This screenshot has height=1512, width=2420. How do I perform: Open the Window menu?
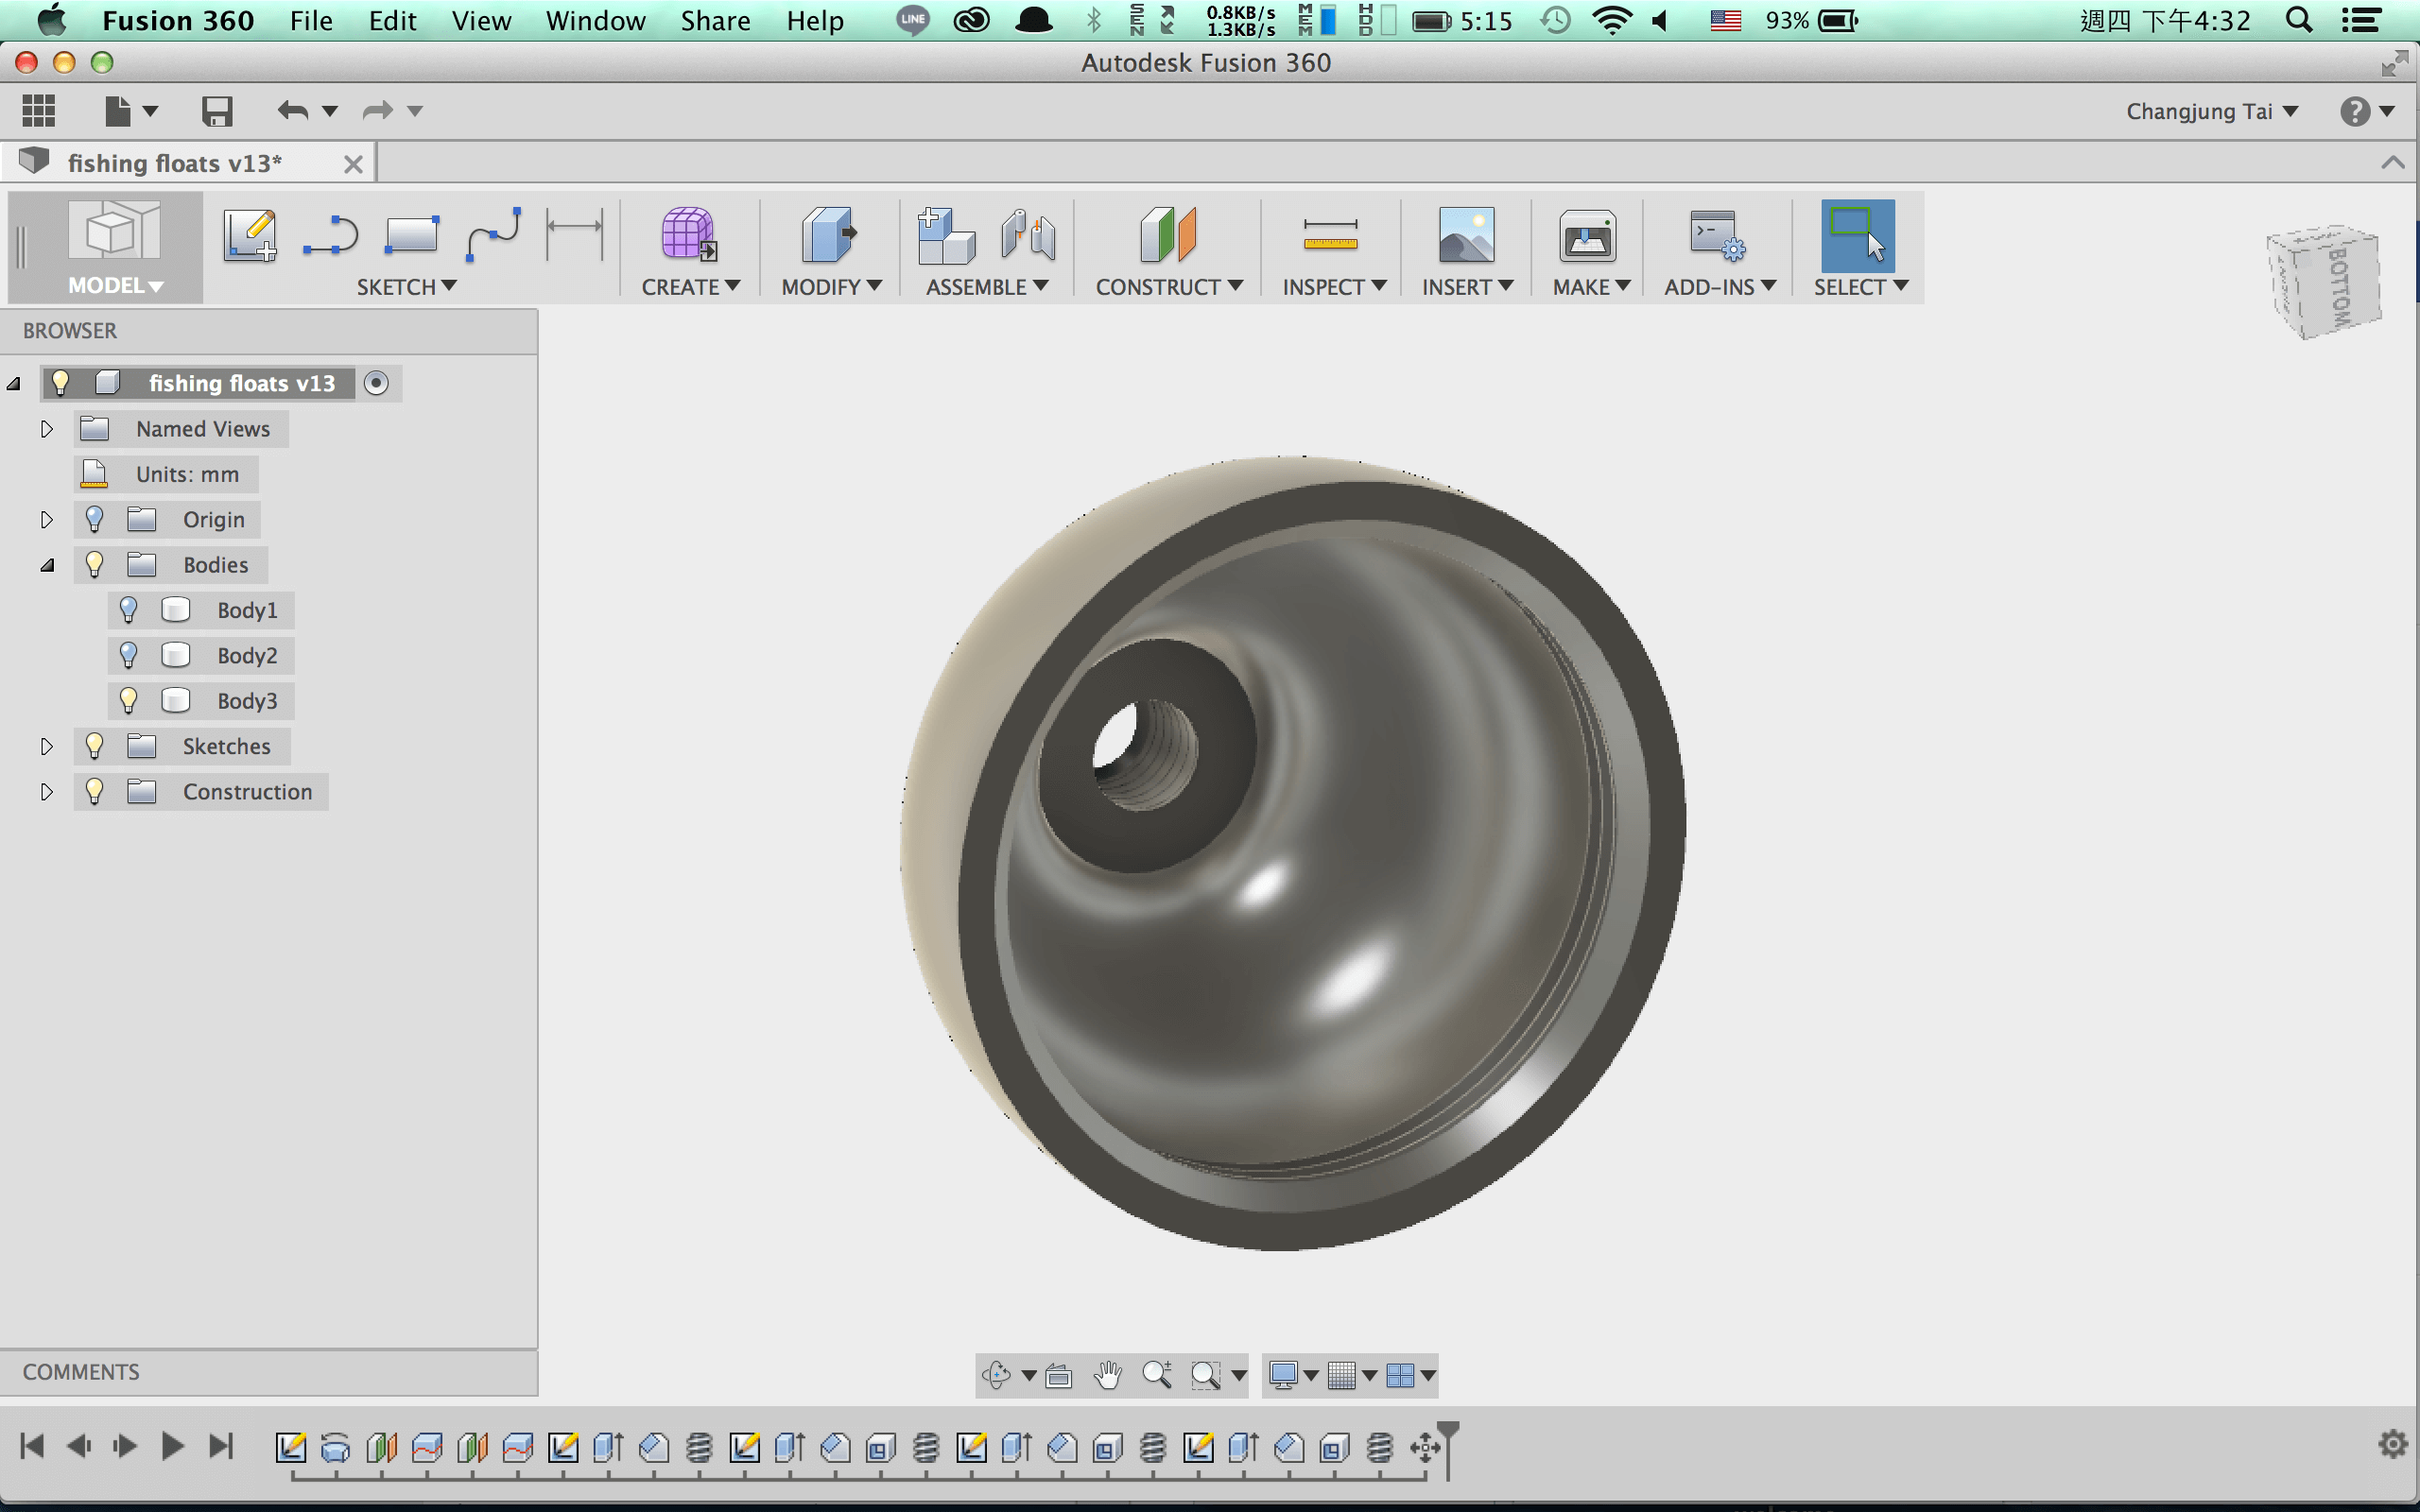[595, 20]
